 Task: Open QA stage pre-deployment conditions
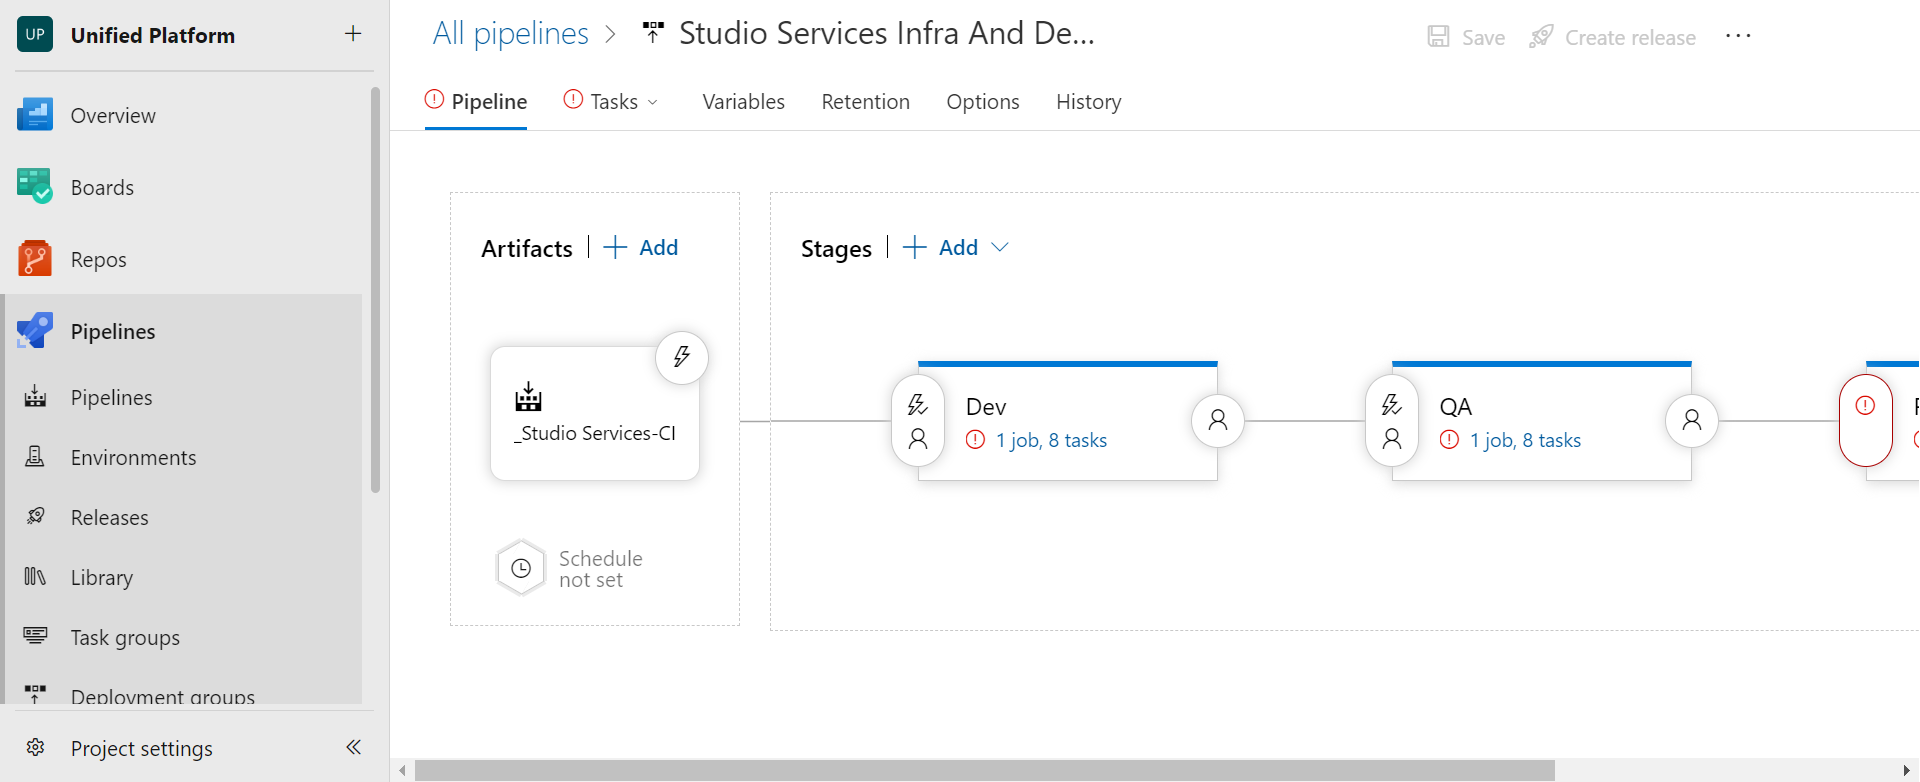1392,421
